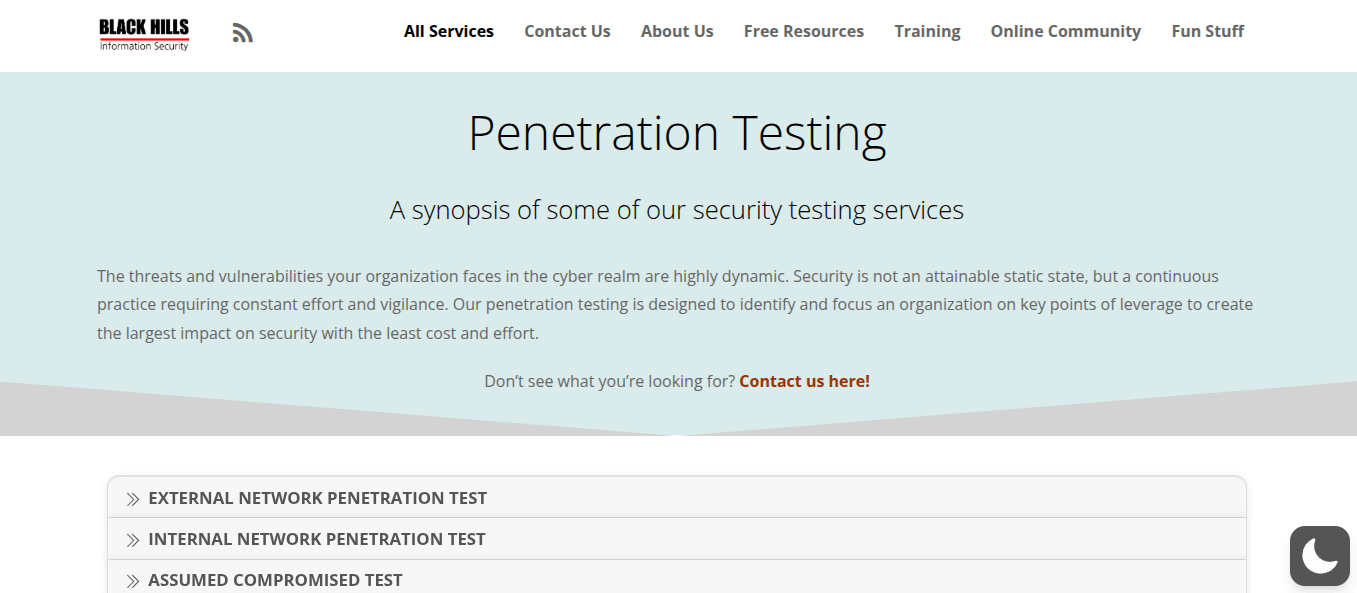Viewport: 1357px width, 593px height.
Task: Click the Black Hills Information Security logo
Action: point(144,34)
